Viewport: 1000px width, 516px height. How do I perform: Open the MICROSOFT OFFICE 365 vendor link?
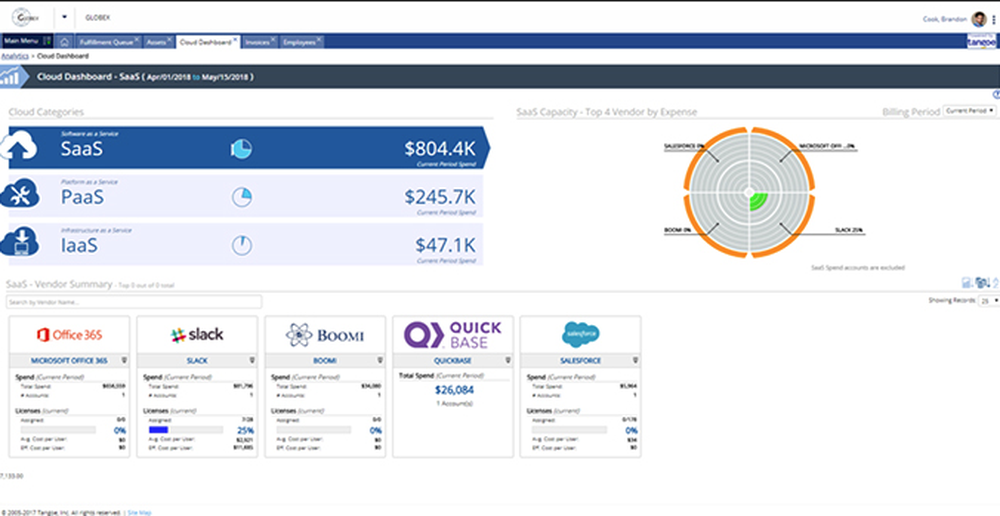click(x=69, y=360)
